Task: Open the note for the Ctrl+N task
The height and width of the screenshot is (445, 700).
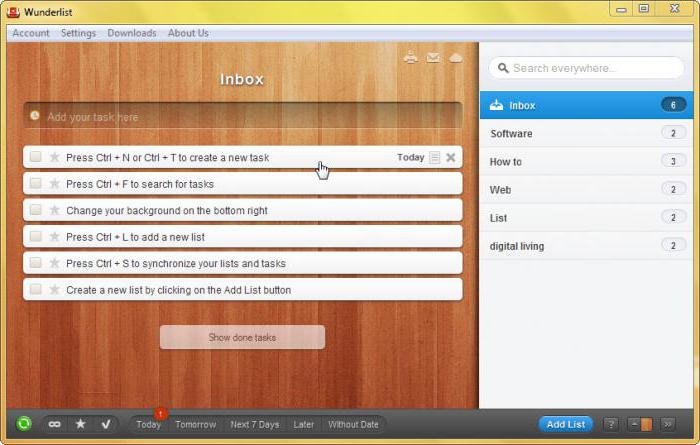Action: (x=434, y=157)
